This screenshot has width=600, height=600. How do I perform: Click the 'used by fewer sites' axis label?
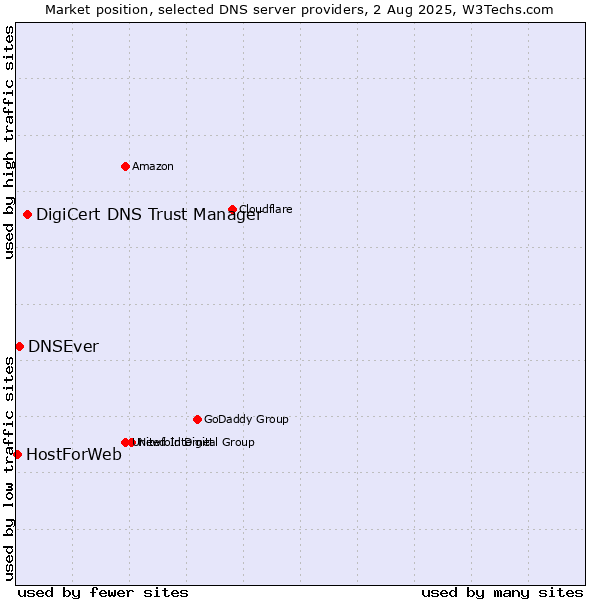[103, 593]
